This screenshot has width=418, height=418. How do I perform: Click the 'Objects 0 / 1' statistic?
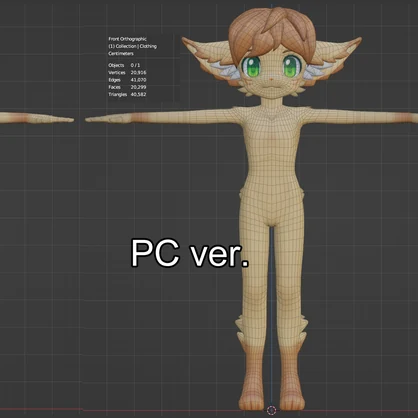click(124, 65)
